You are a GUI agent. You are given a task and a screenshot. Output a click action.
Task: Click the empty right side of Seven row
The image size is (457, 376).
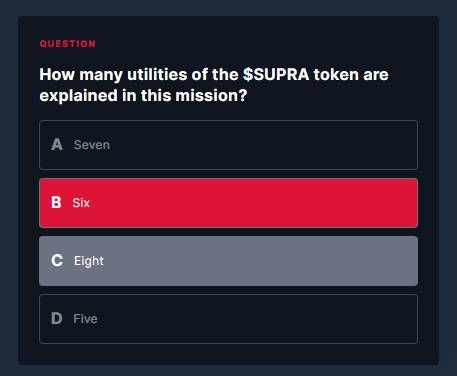pos(267,145)
